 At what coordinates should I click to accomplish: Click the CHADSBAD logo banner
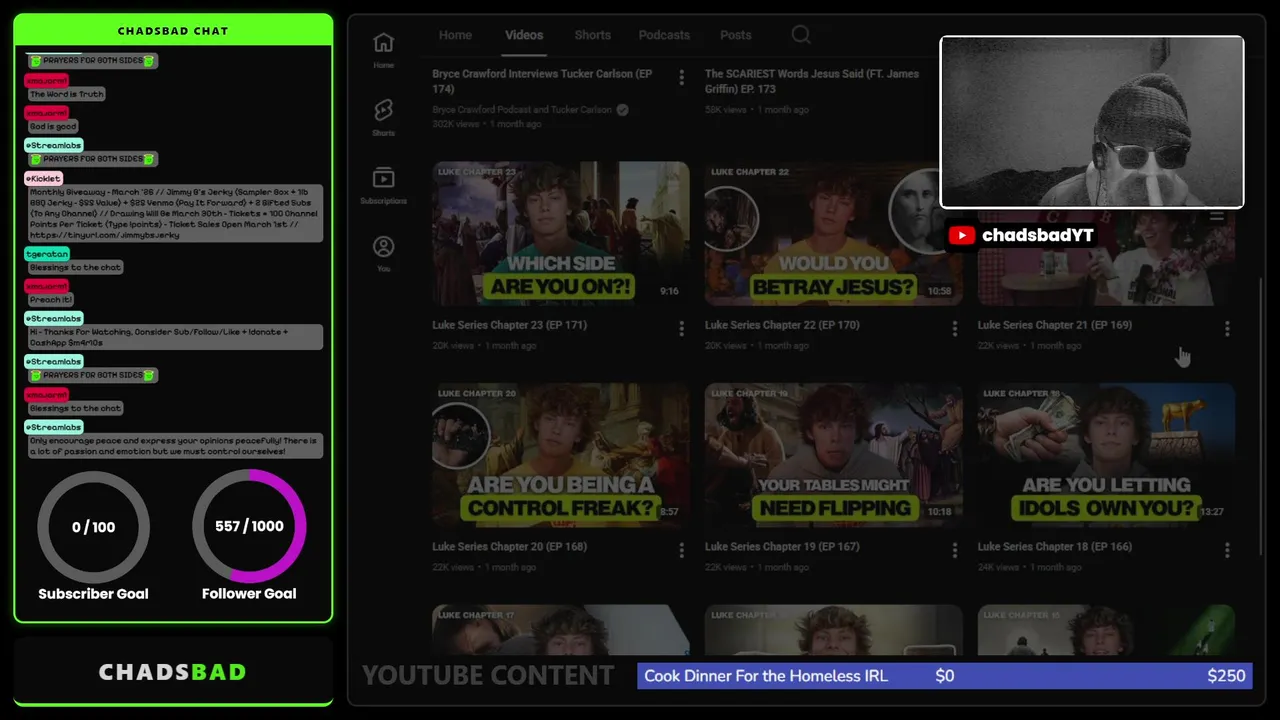point(173,672)
